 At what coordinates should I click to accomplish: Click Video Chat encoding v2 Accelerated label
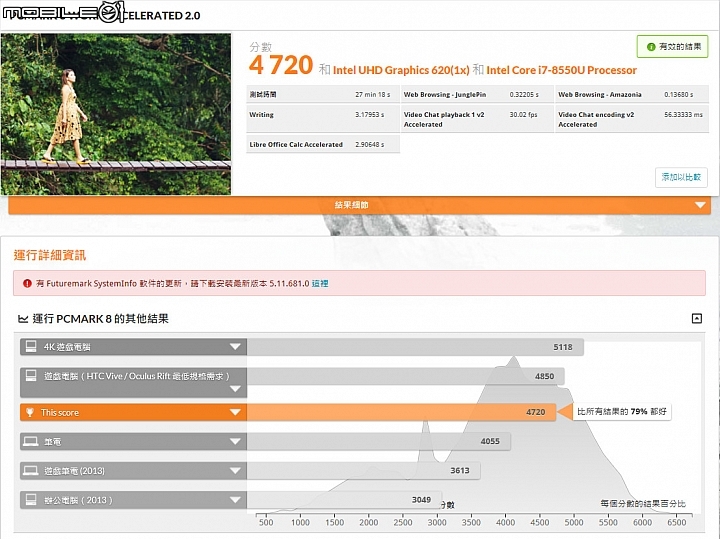(596, 119)
